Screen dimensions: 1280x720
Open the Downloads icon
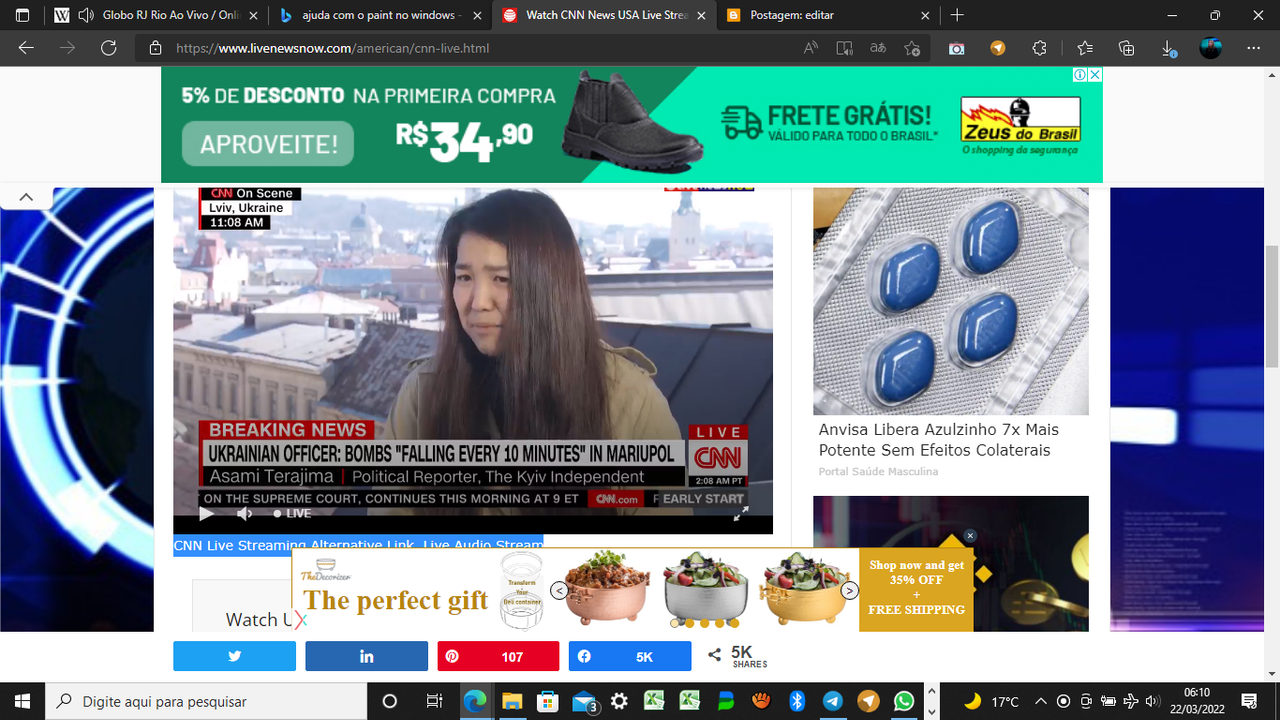1167,48
